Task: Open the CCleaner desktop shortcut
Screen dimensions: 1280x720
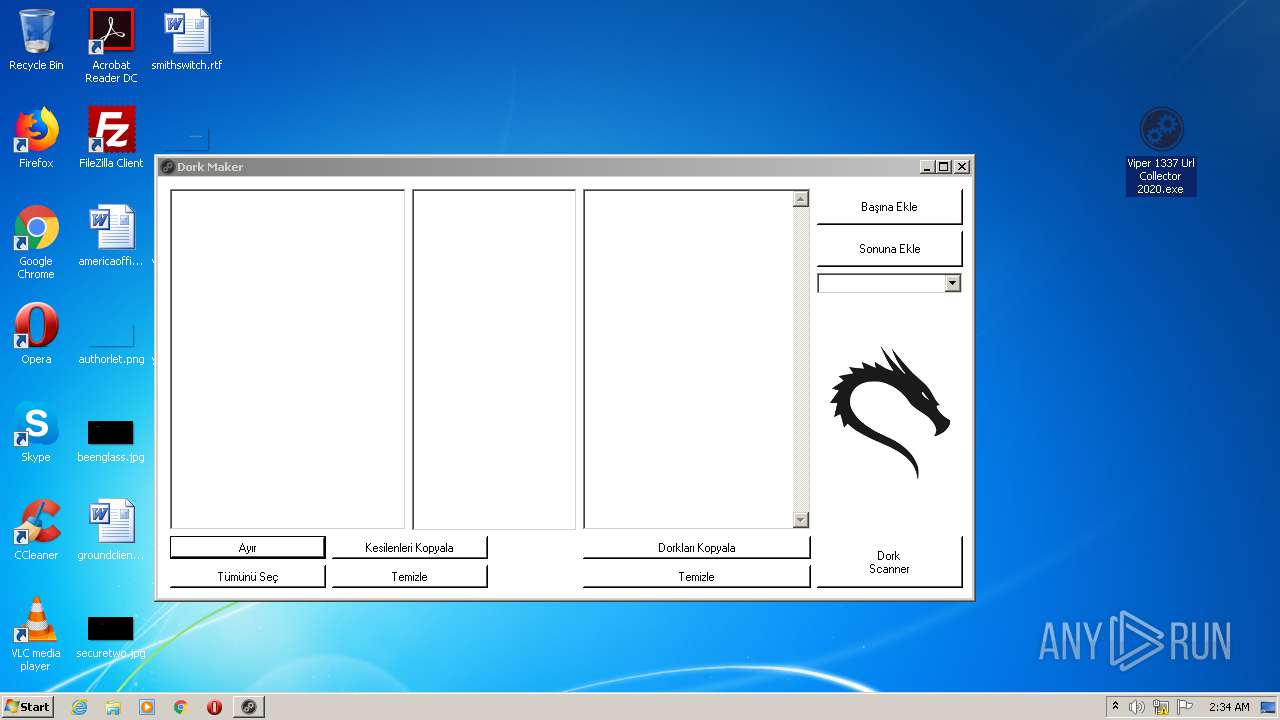Action: point(36,530)
